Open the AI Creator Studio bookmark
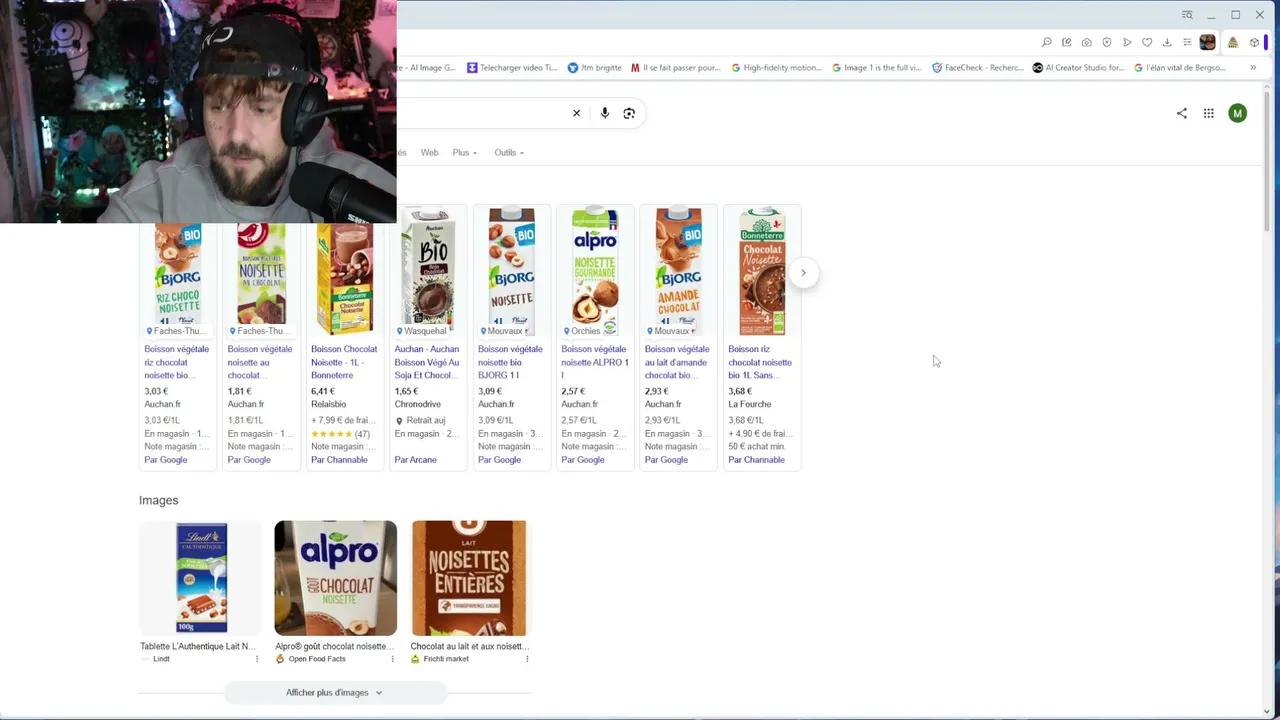This screenshot has height=720, width=1280. [x=1078, y=68]
